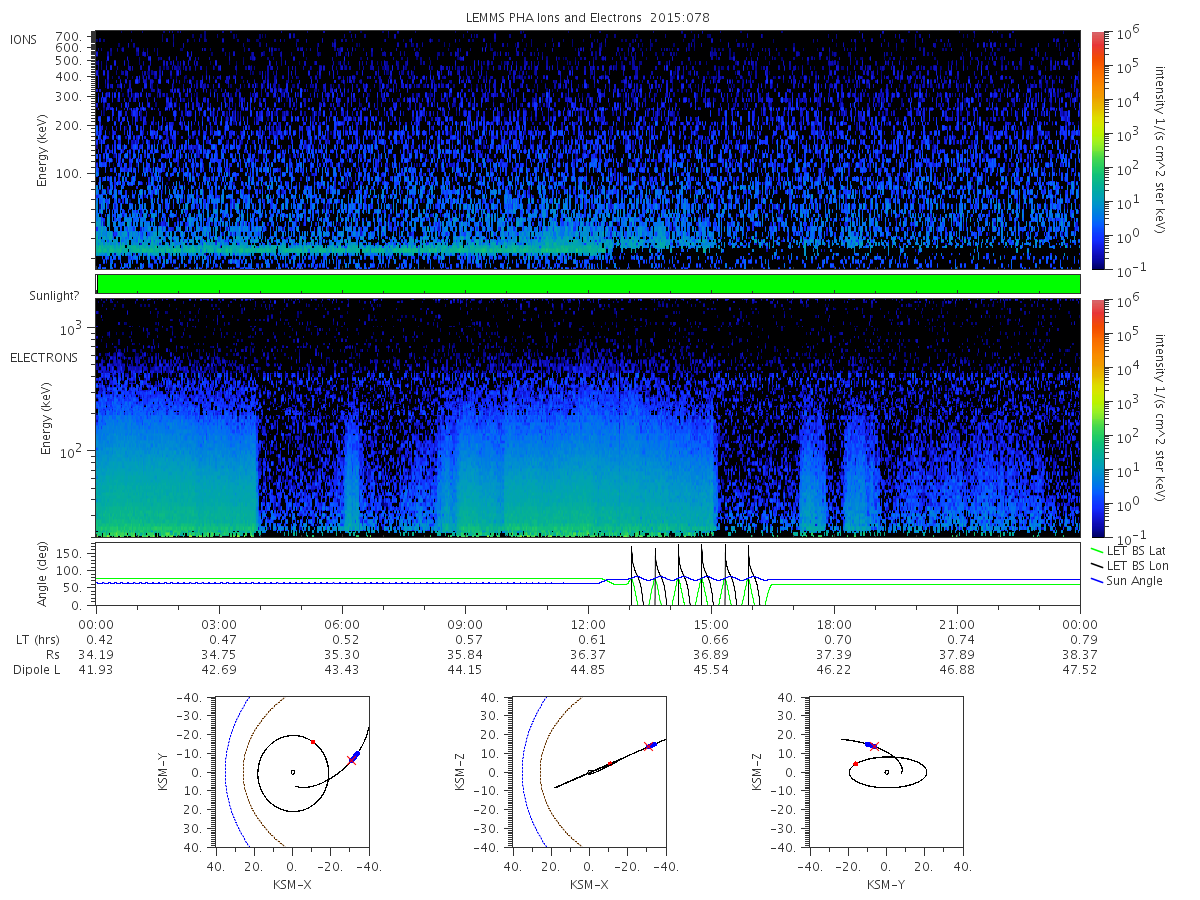Click the ELECTRONS panel label
The image size is (1200, 900).
click(44, 357)
